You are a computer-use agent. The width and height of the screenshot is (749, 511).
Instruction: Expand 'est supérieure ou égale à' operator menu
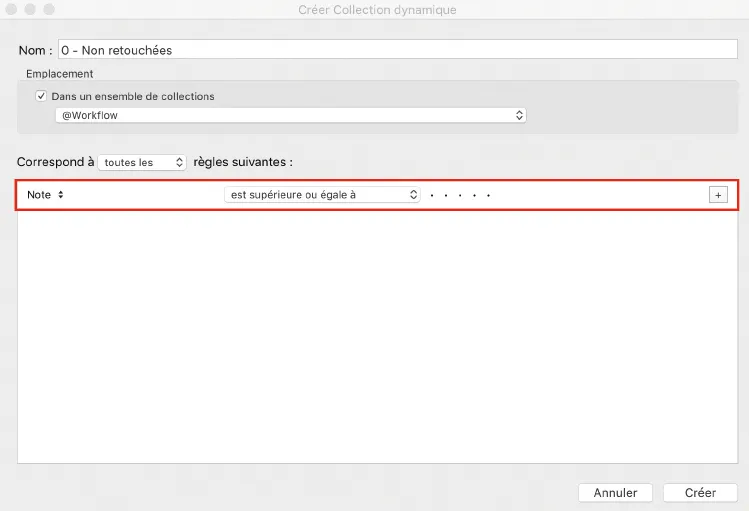coord(321,195)
